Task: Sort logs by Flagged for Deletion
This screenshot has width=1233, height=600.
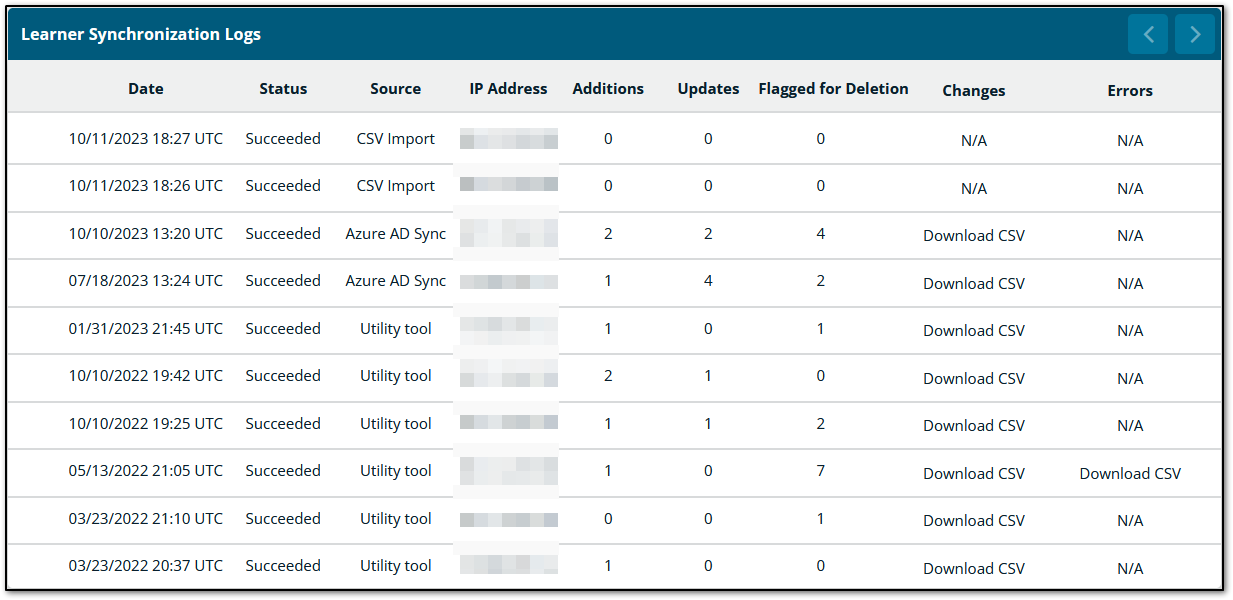Action: coord(833,88)
